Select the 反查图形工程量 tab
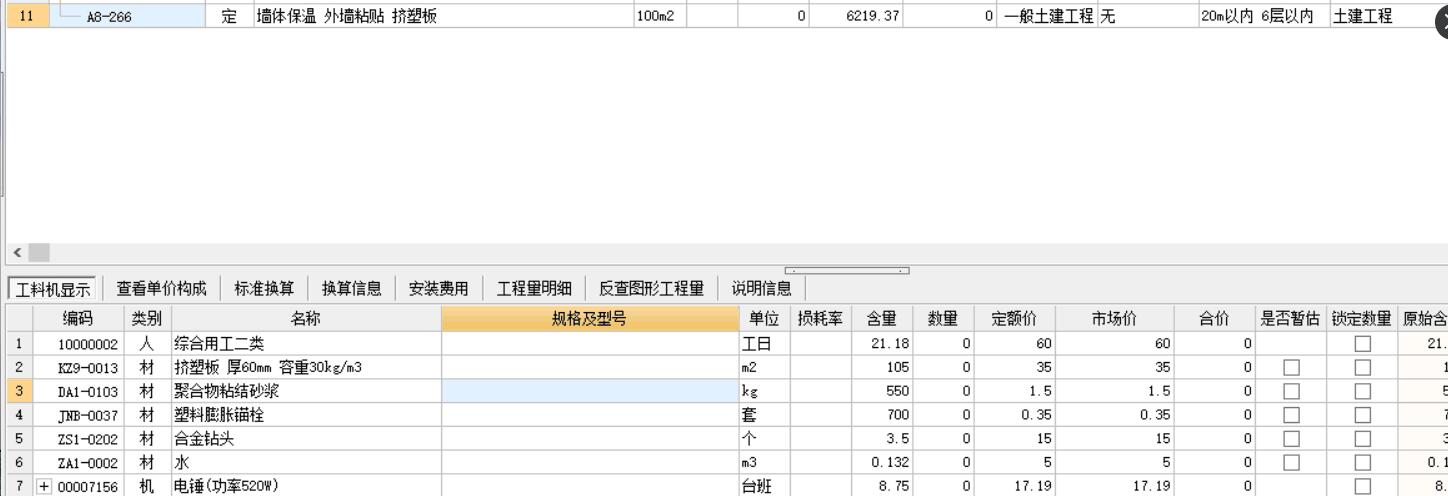 click(x=651, y=289)
